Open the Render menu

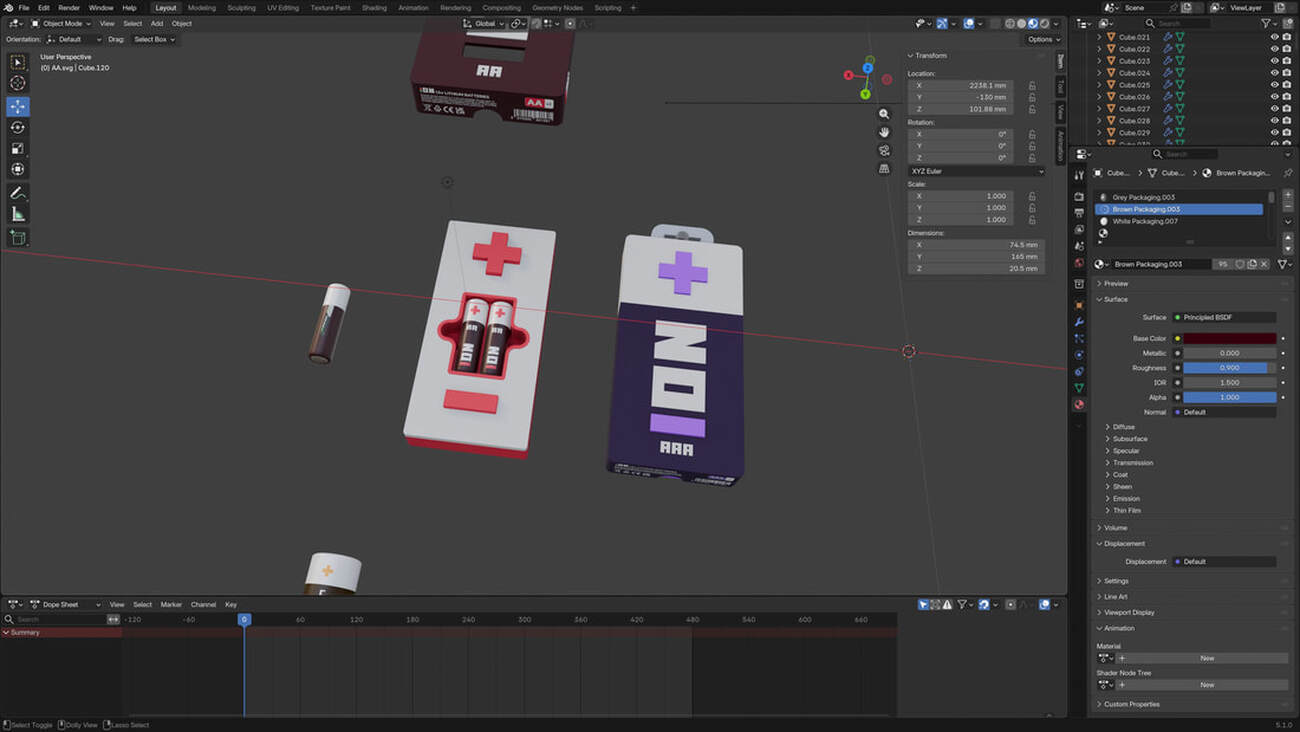(x=69, y=8)
